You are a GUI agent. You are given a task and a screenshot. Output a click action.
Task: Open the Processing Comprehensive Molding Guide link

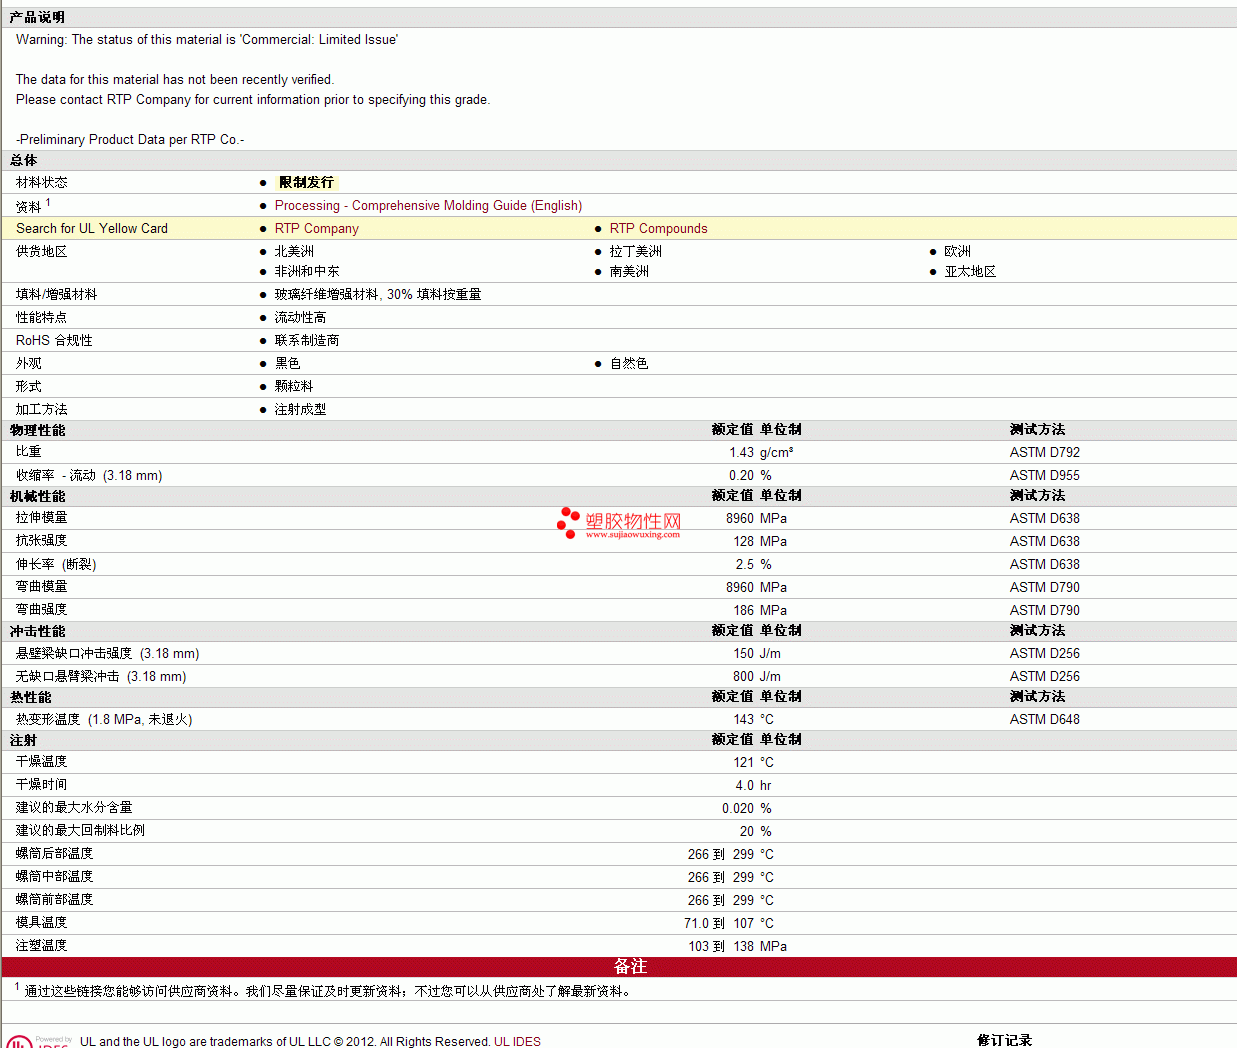pyautogui.click(x=428, y=205)
